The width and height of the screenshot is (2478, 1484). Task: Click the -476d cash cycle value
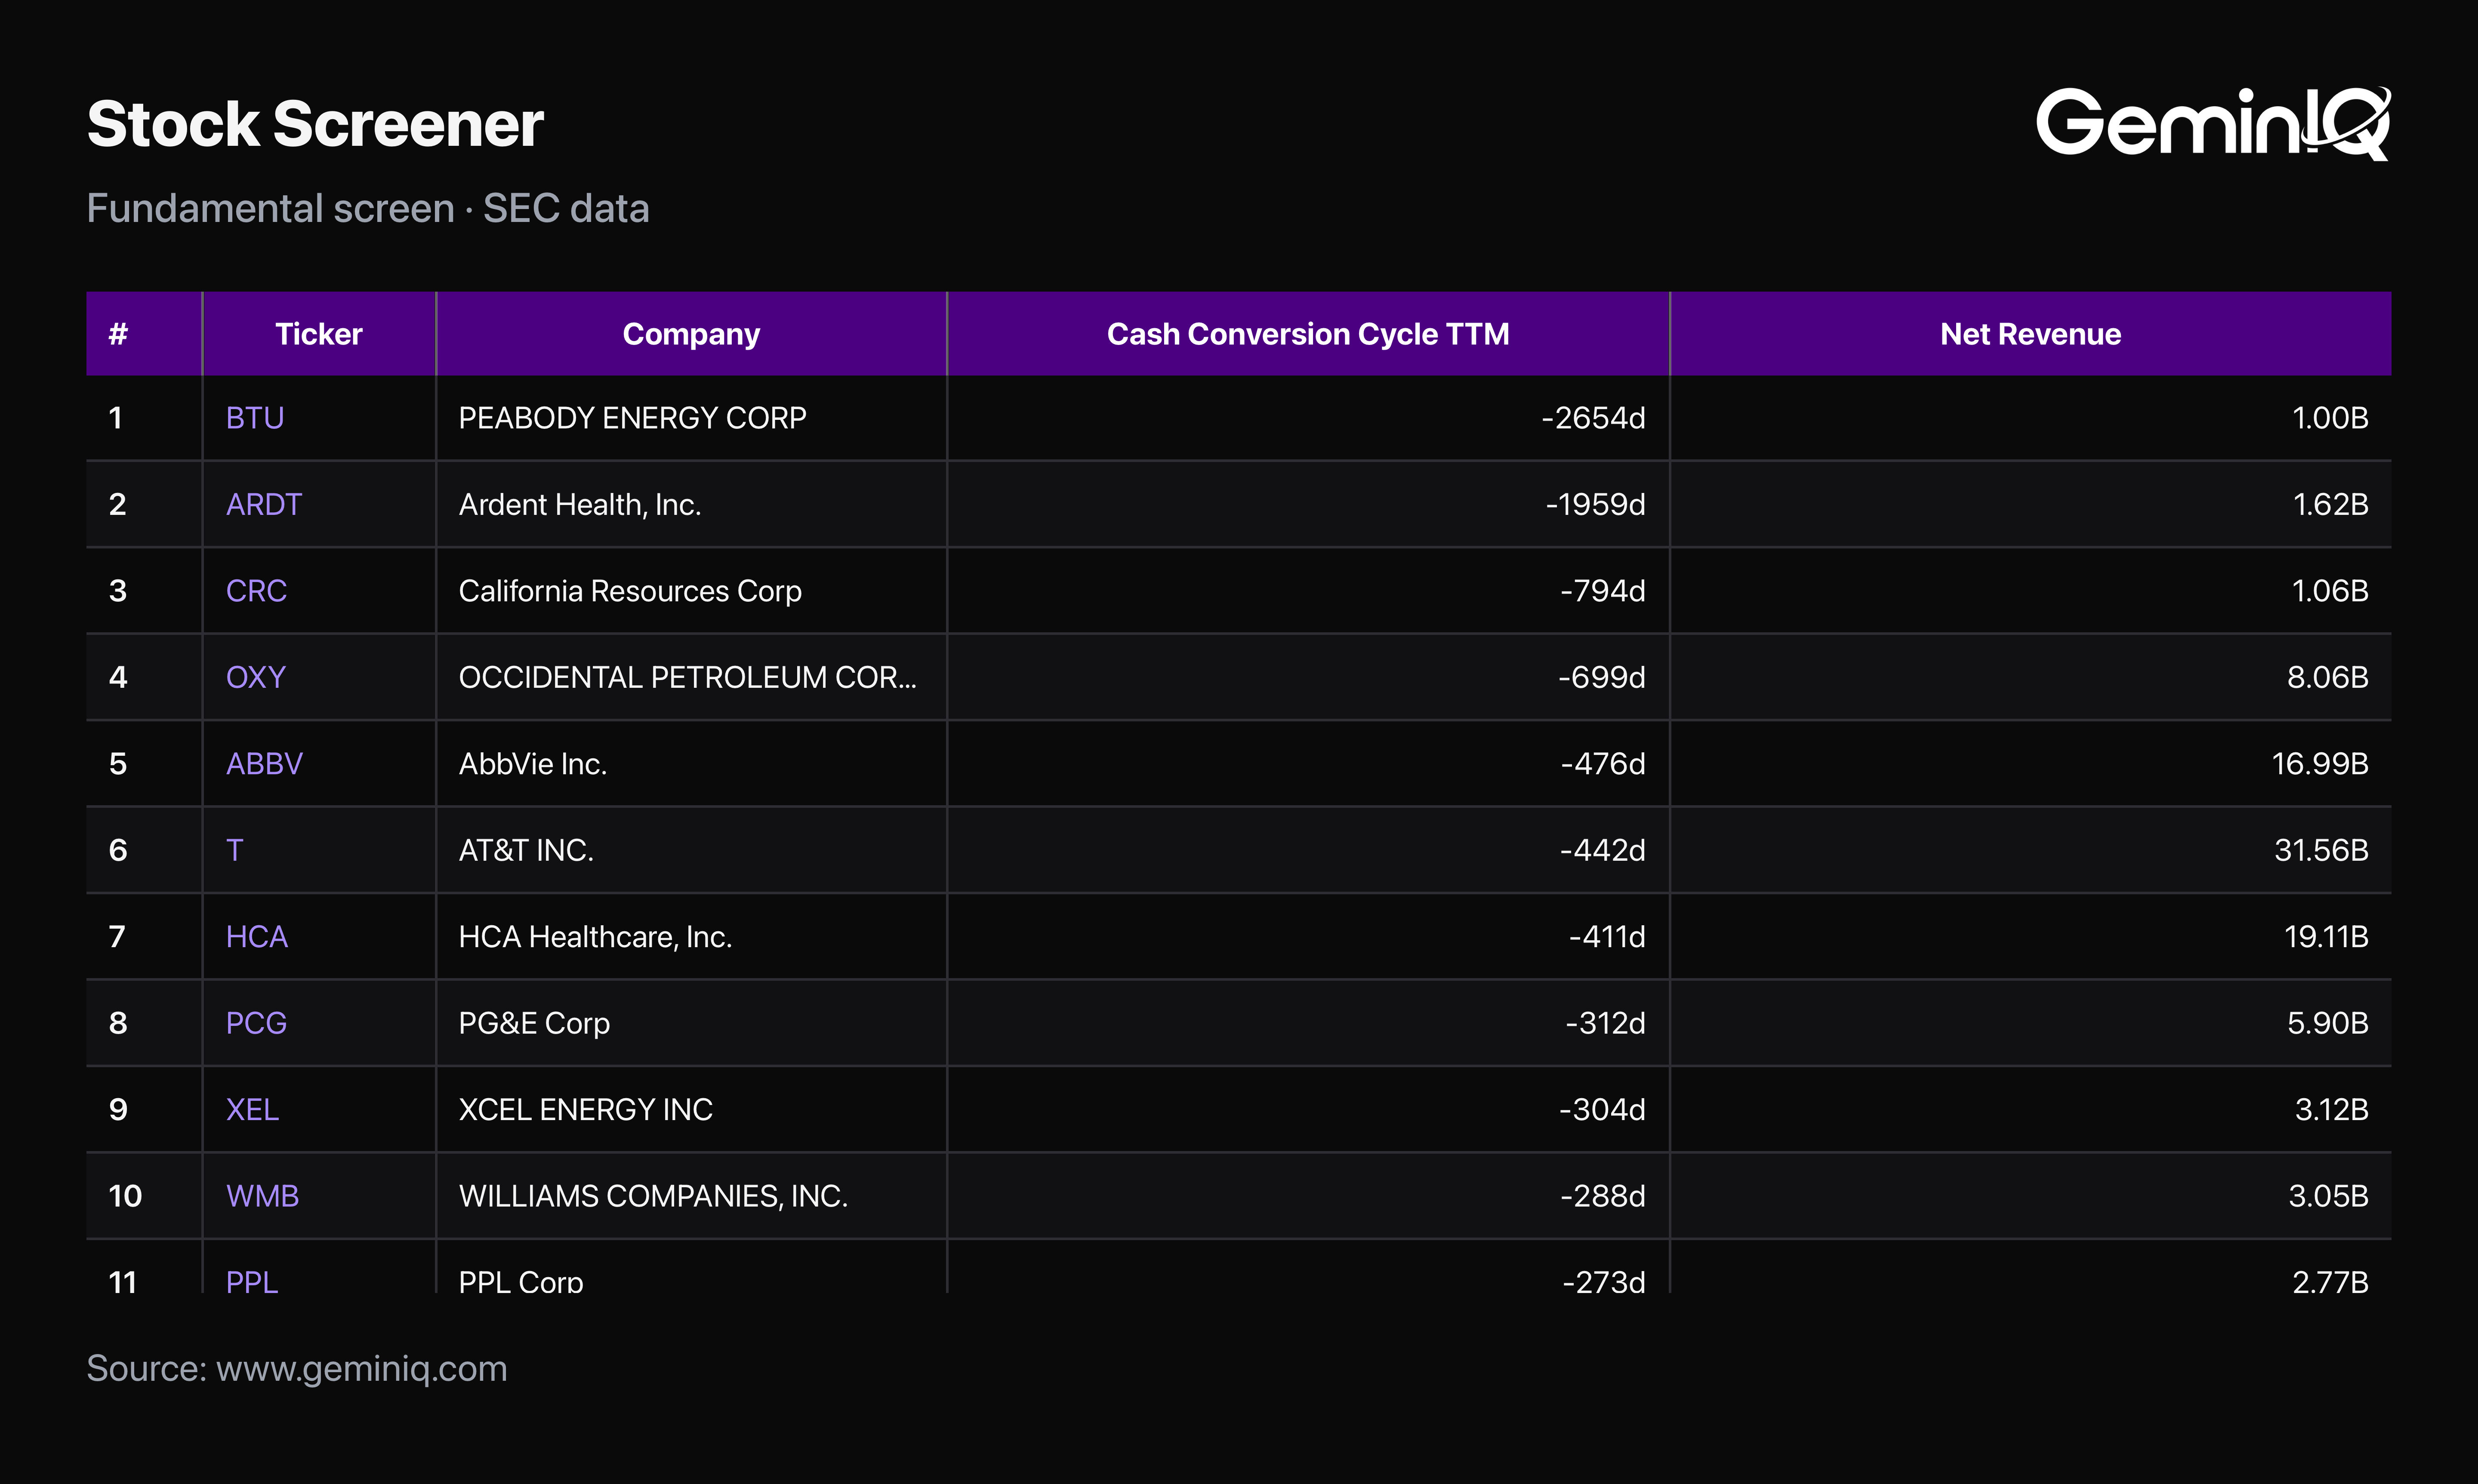point(1603,764)
